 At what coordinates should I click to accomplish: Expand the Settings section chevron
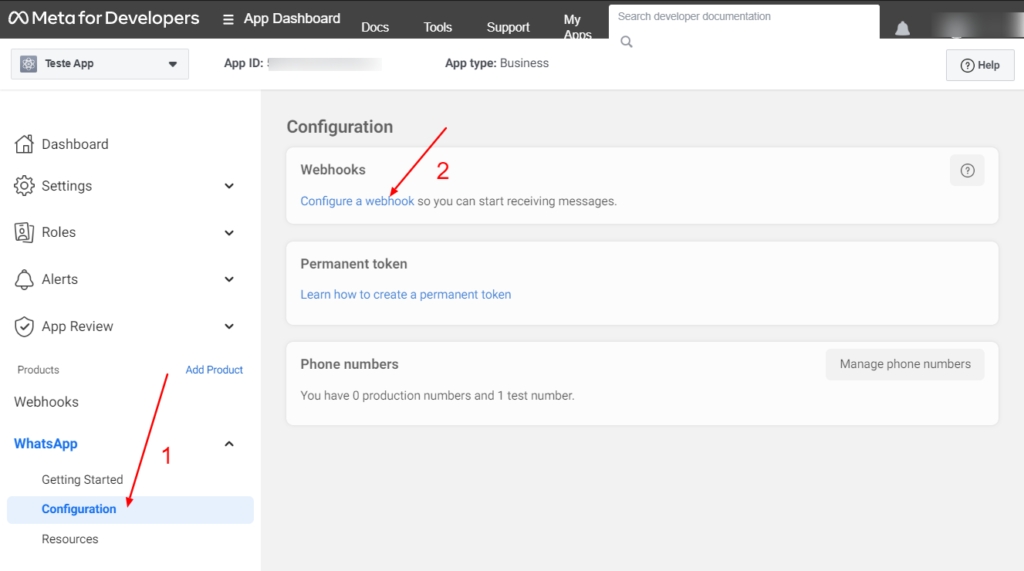(229, 186)
